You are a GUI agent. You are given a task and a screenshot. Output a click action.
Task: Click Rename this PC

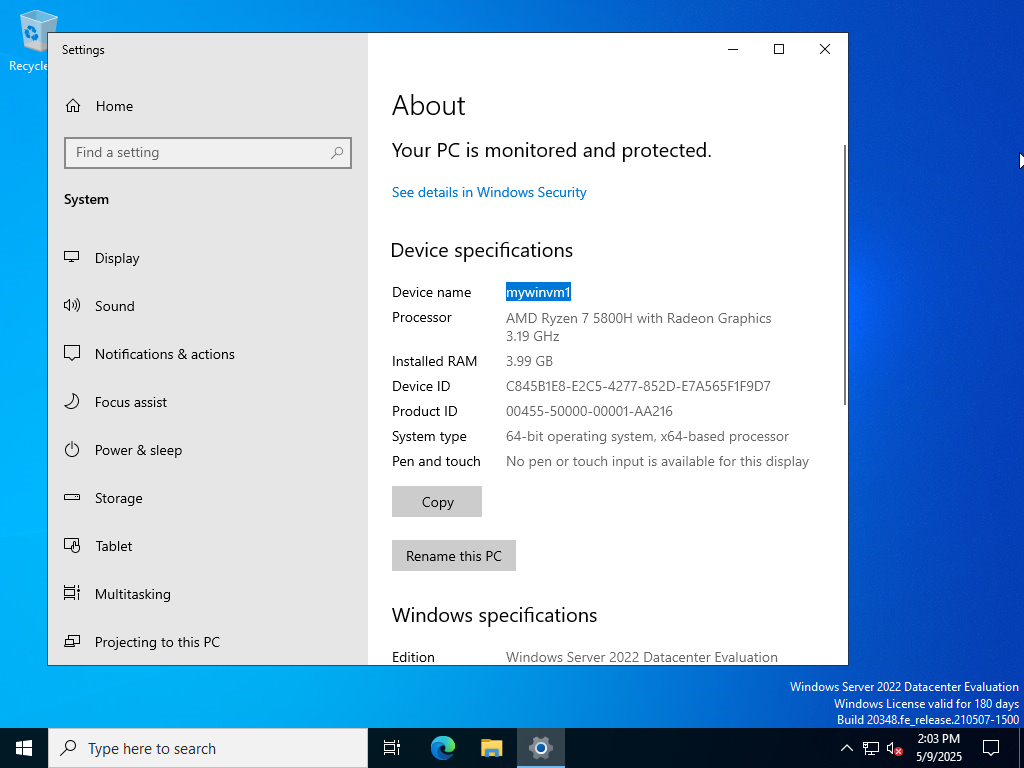point(453,555)
